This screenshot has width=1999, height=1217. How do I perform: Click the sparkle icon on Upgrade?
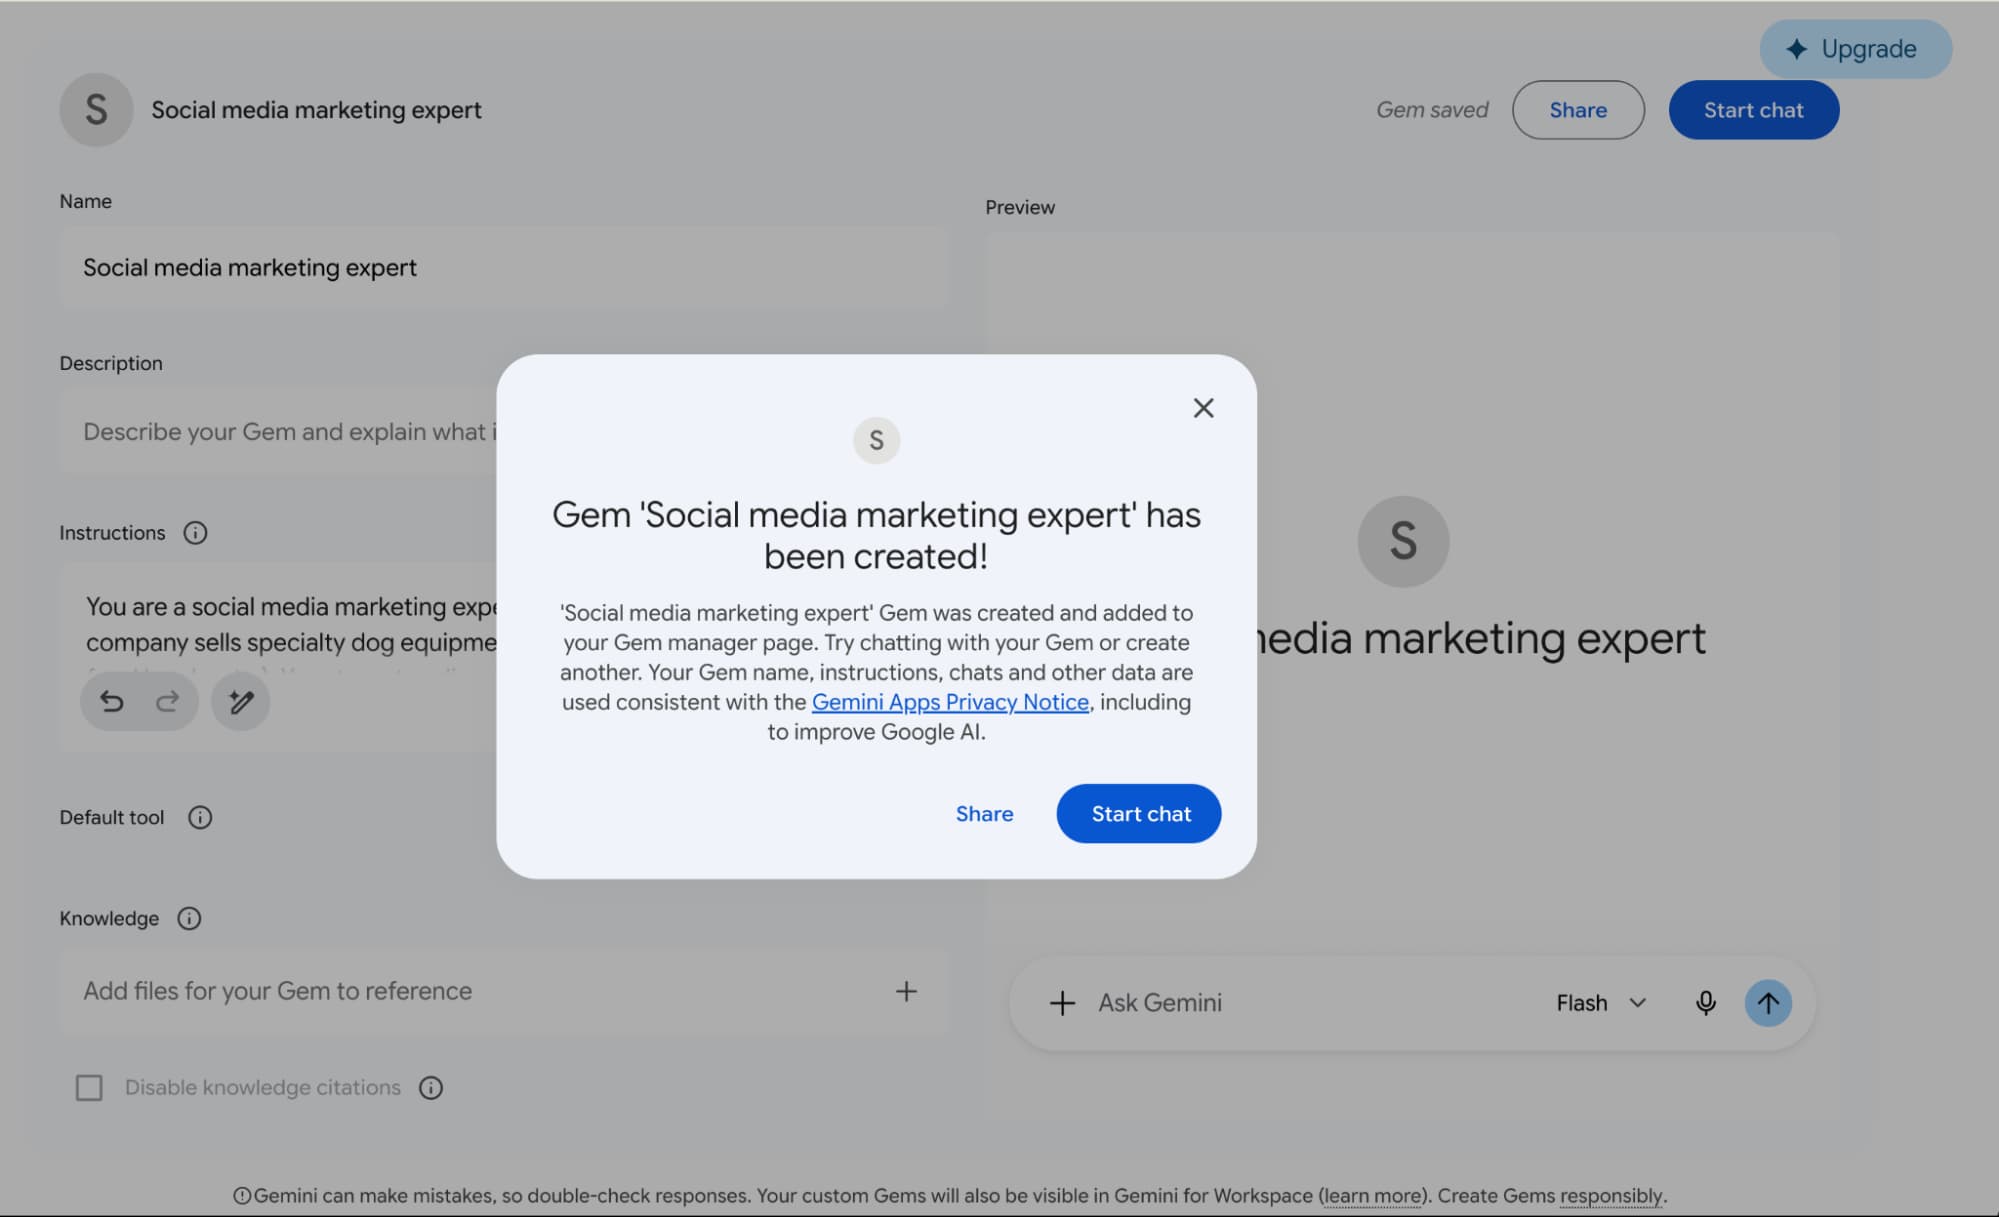tap(1797, 49)
